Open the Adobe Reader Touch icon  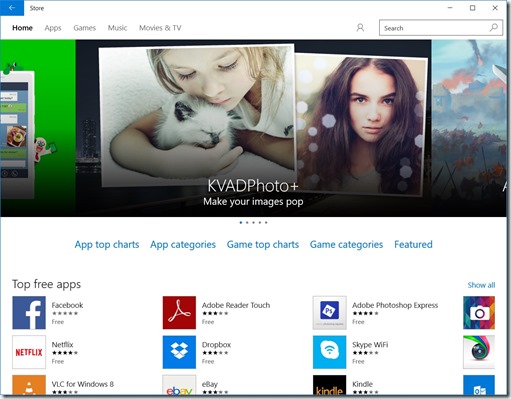179,313
